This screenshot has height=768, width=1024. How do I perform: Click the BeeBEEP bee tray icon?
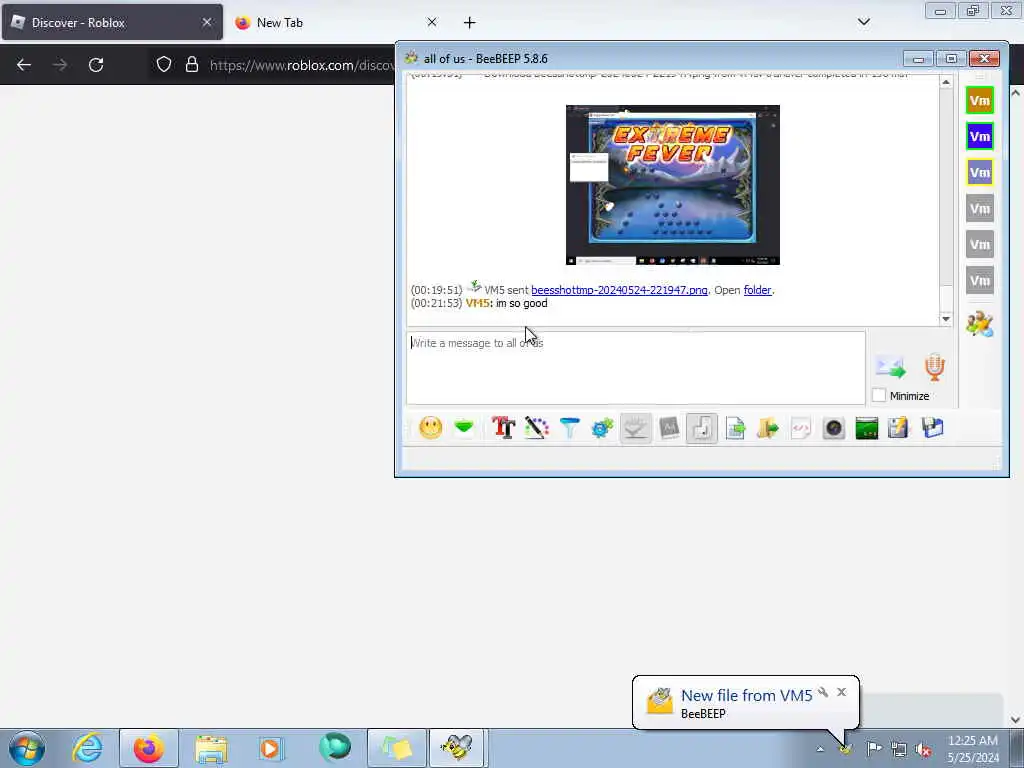click(846, 749)
